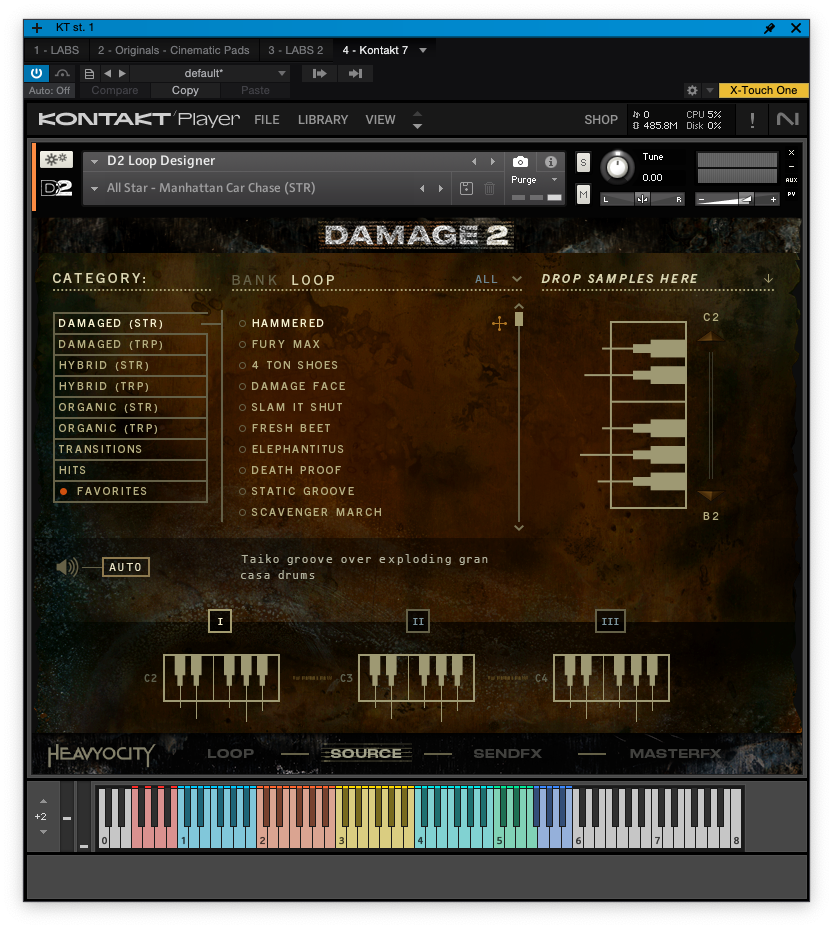Toggle Auto: Off automation mode
The image size is (833, 929).
pos(49,91)
